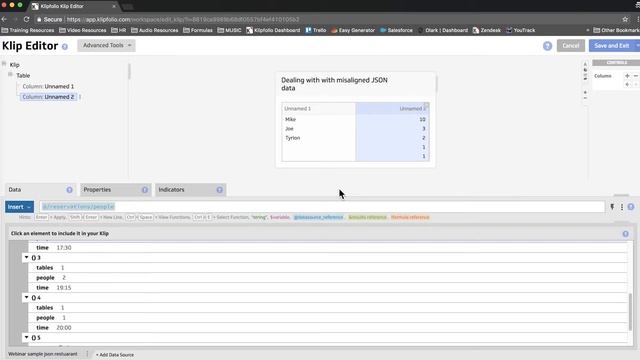Switch to the Indicators tab
Viewport: 640px width, 360px height.
click(x=190, y=190)
